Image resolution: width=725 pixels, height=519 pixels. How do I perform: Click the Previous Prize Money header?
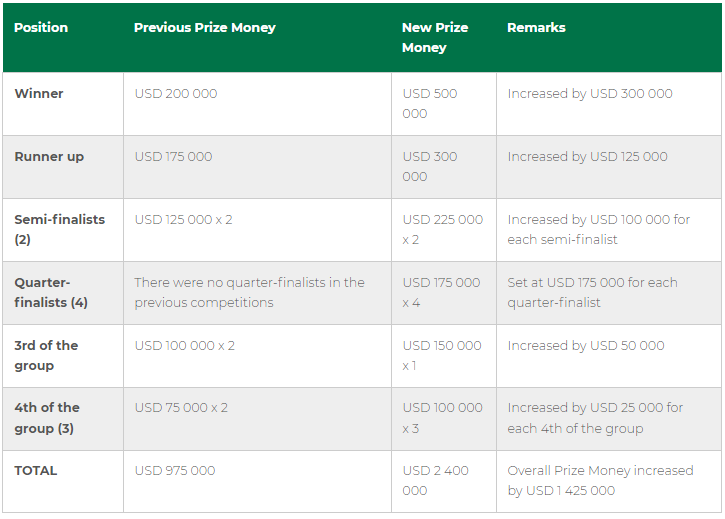click(x=205, y=28)
